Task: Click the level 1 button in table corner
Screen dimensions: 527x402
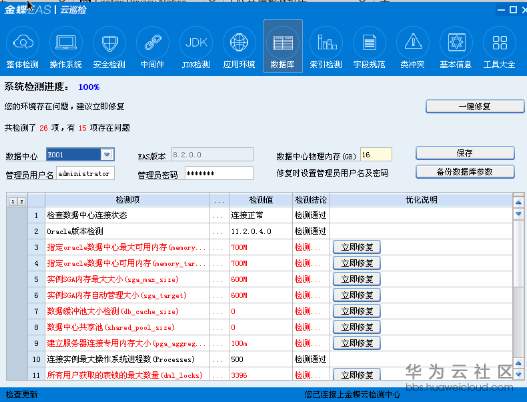Action: click(12, 201)
